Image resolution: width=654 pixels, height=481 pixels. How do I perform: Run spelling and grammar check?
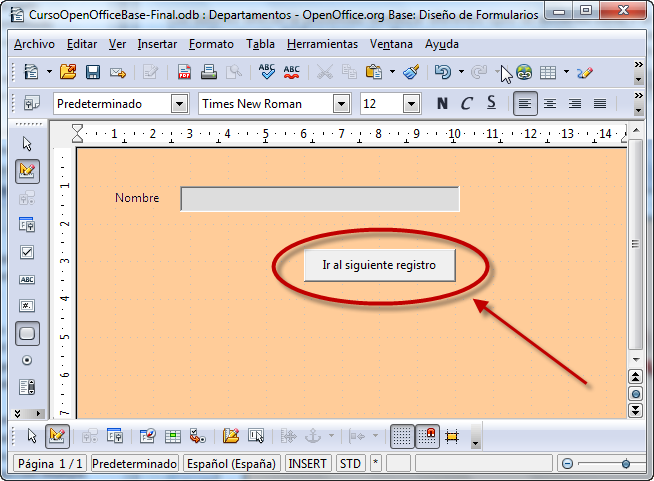[x=267, y=72]
